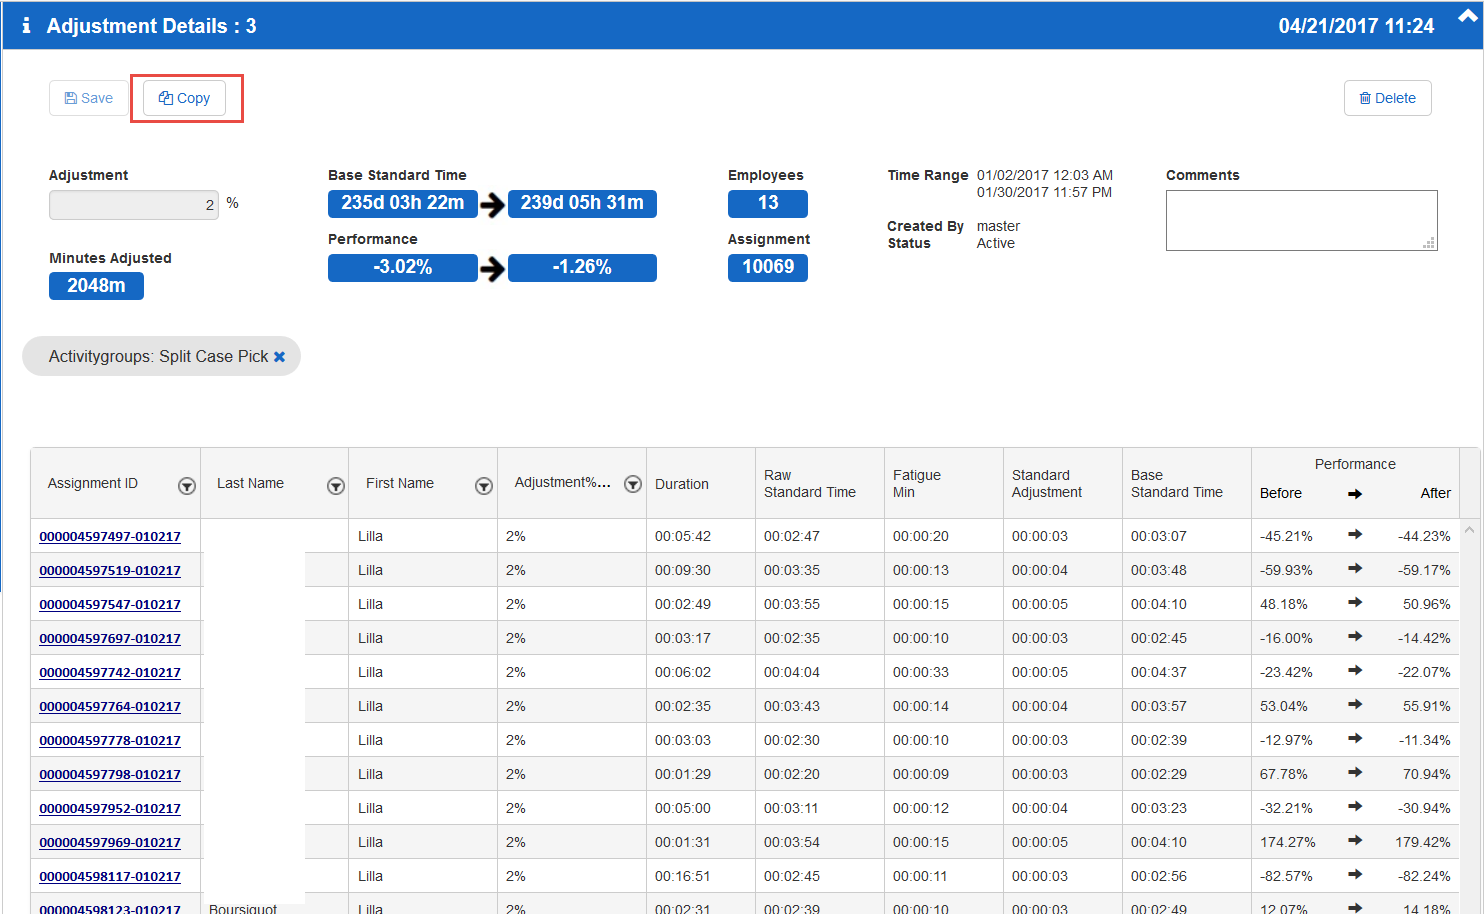This screenshot has width=1484, height=914.
Task: Click the Assignment ID column header text
Action: pos(93,484)
